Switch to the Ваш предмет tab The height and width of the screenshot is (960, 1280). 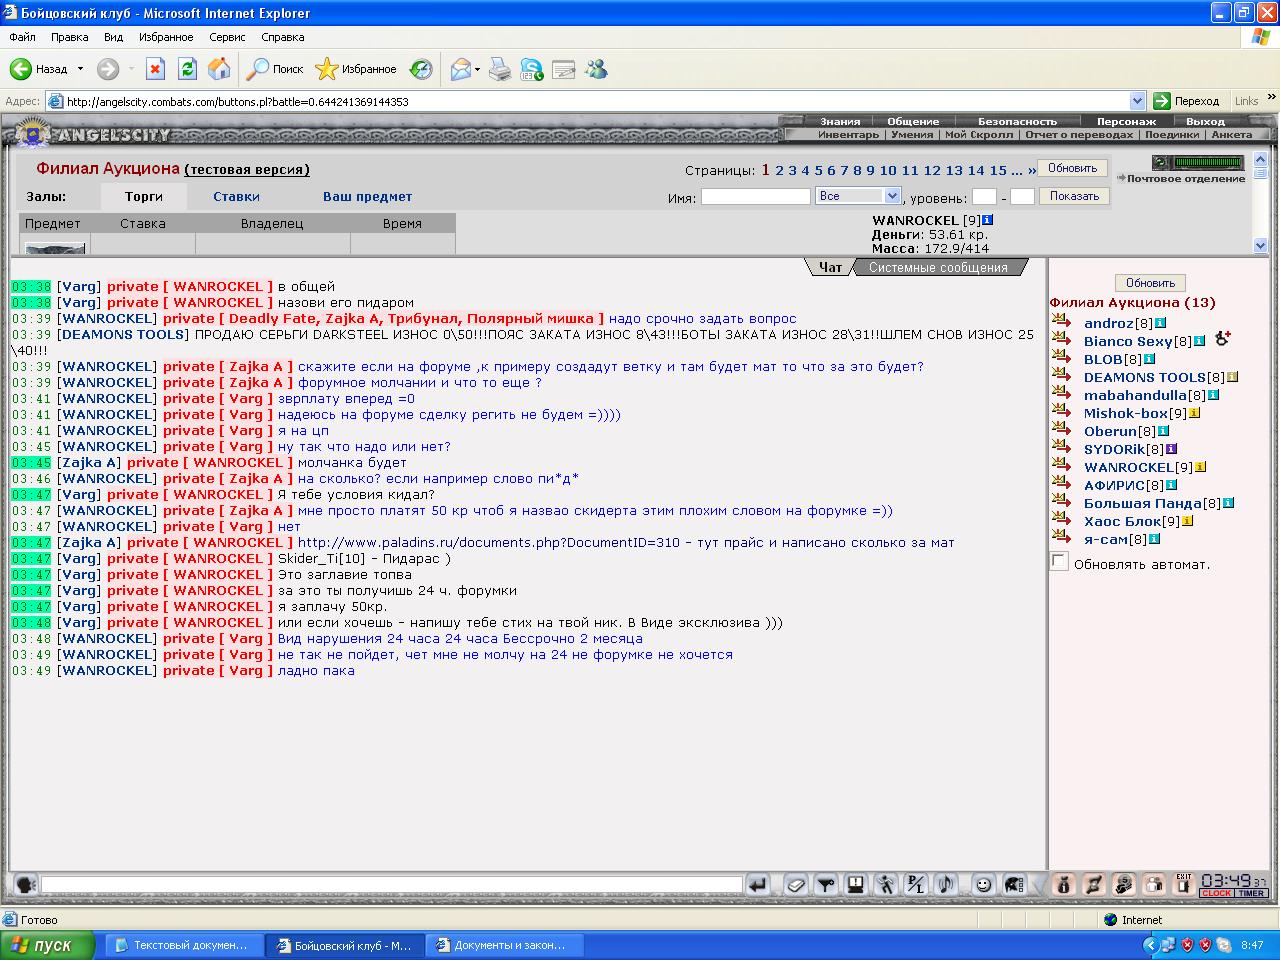coord(367,196)
